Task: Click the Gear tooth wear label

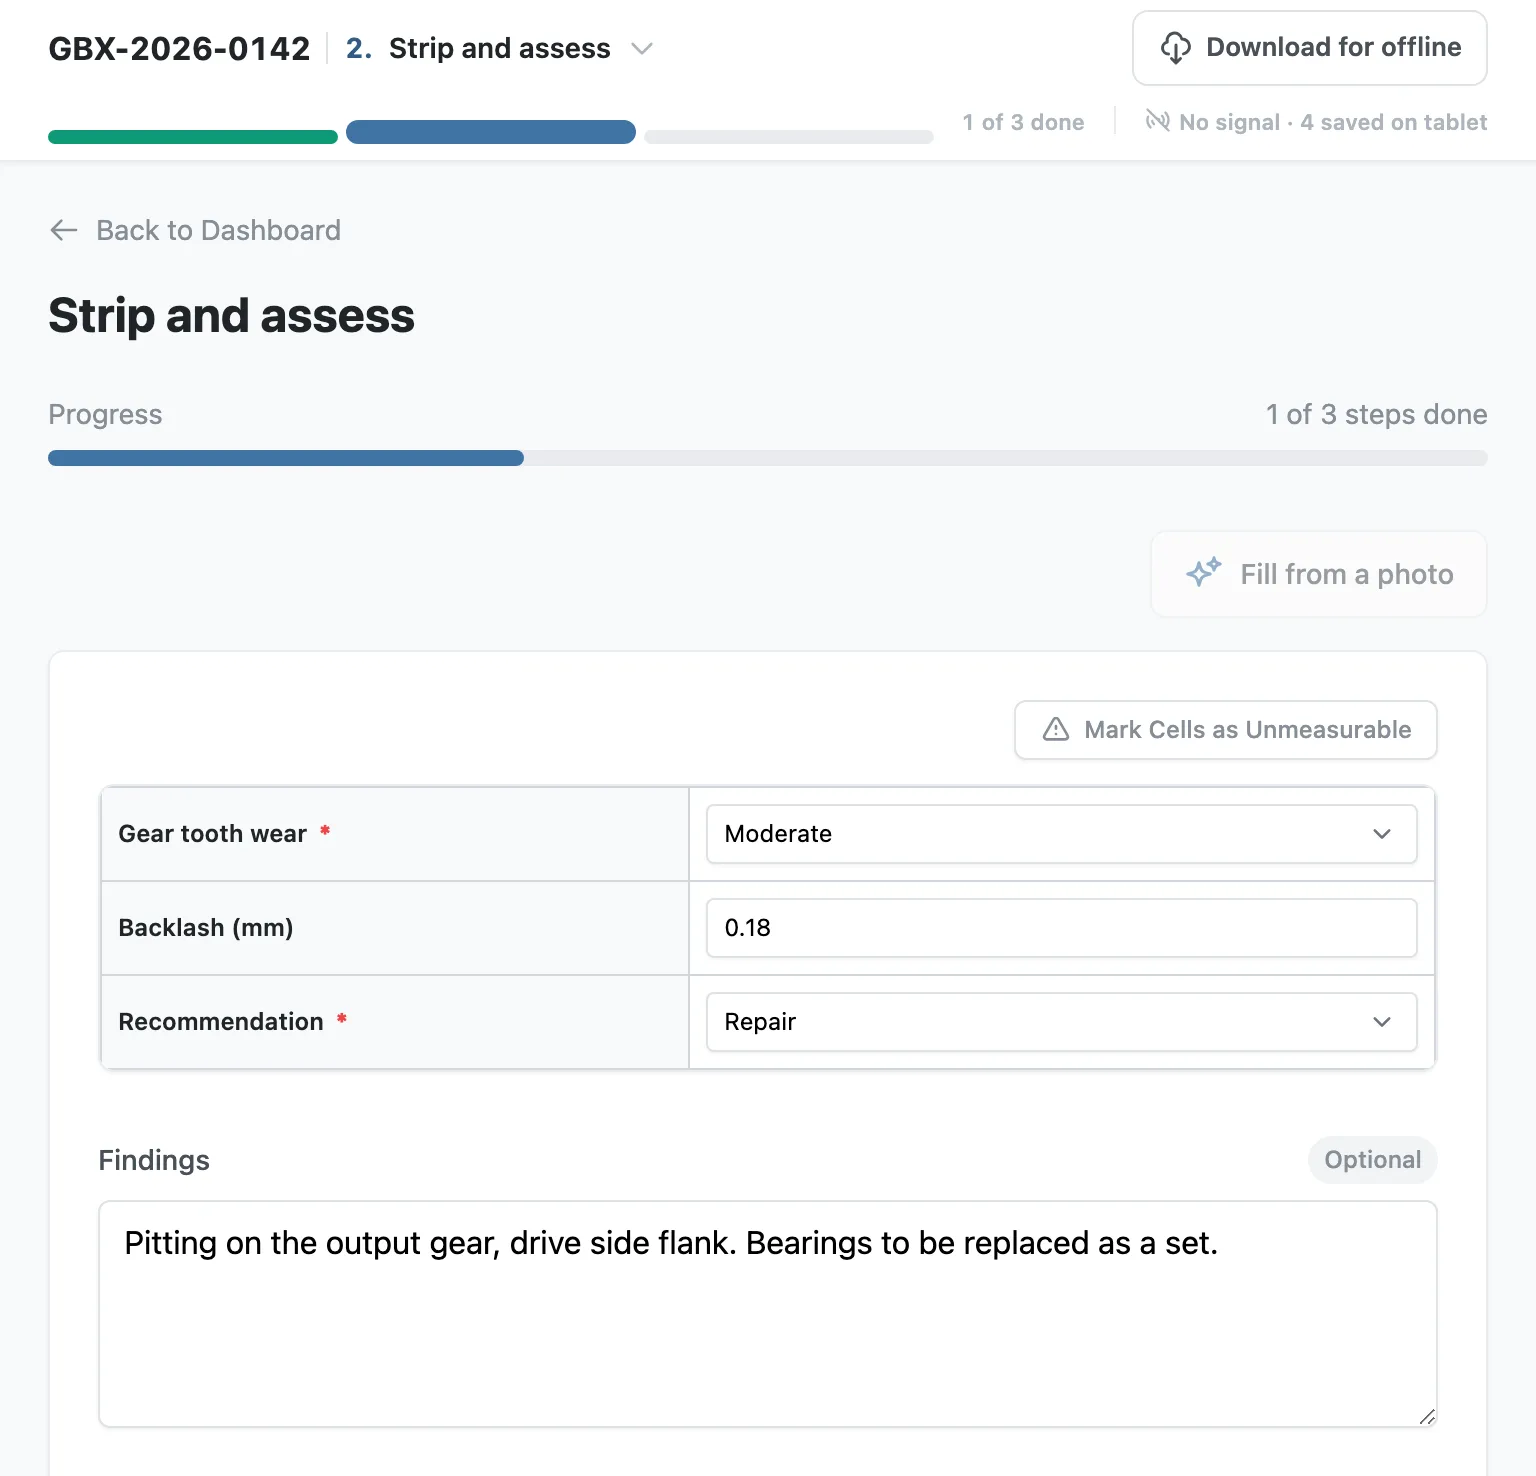Action: click(x=212, y=834)
